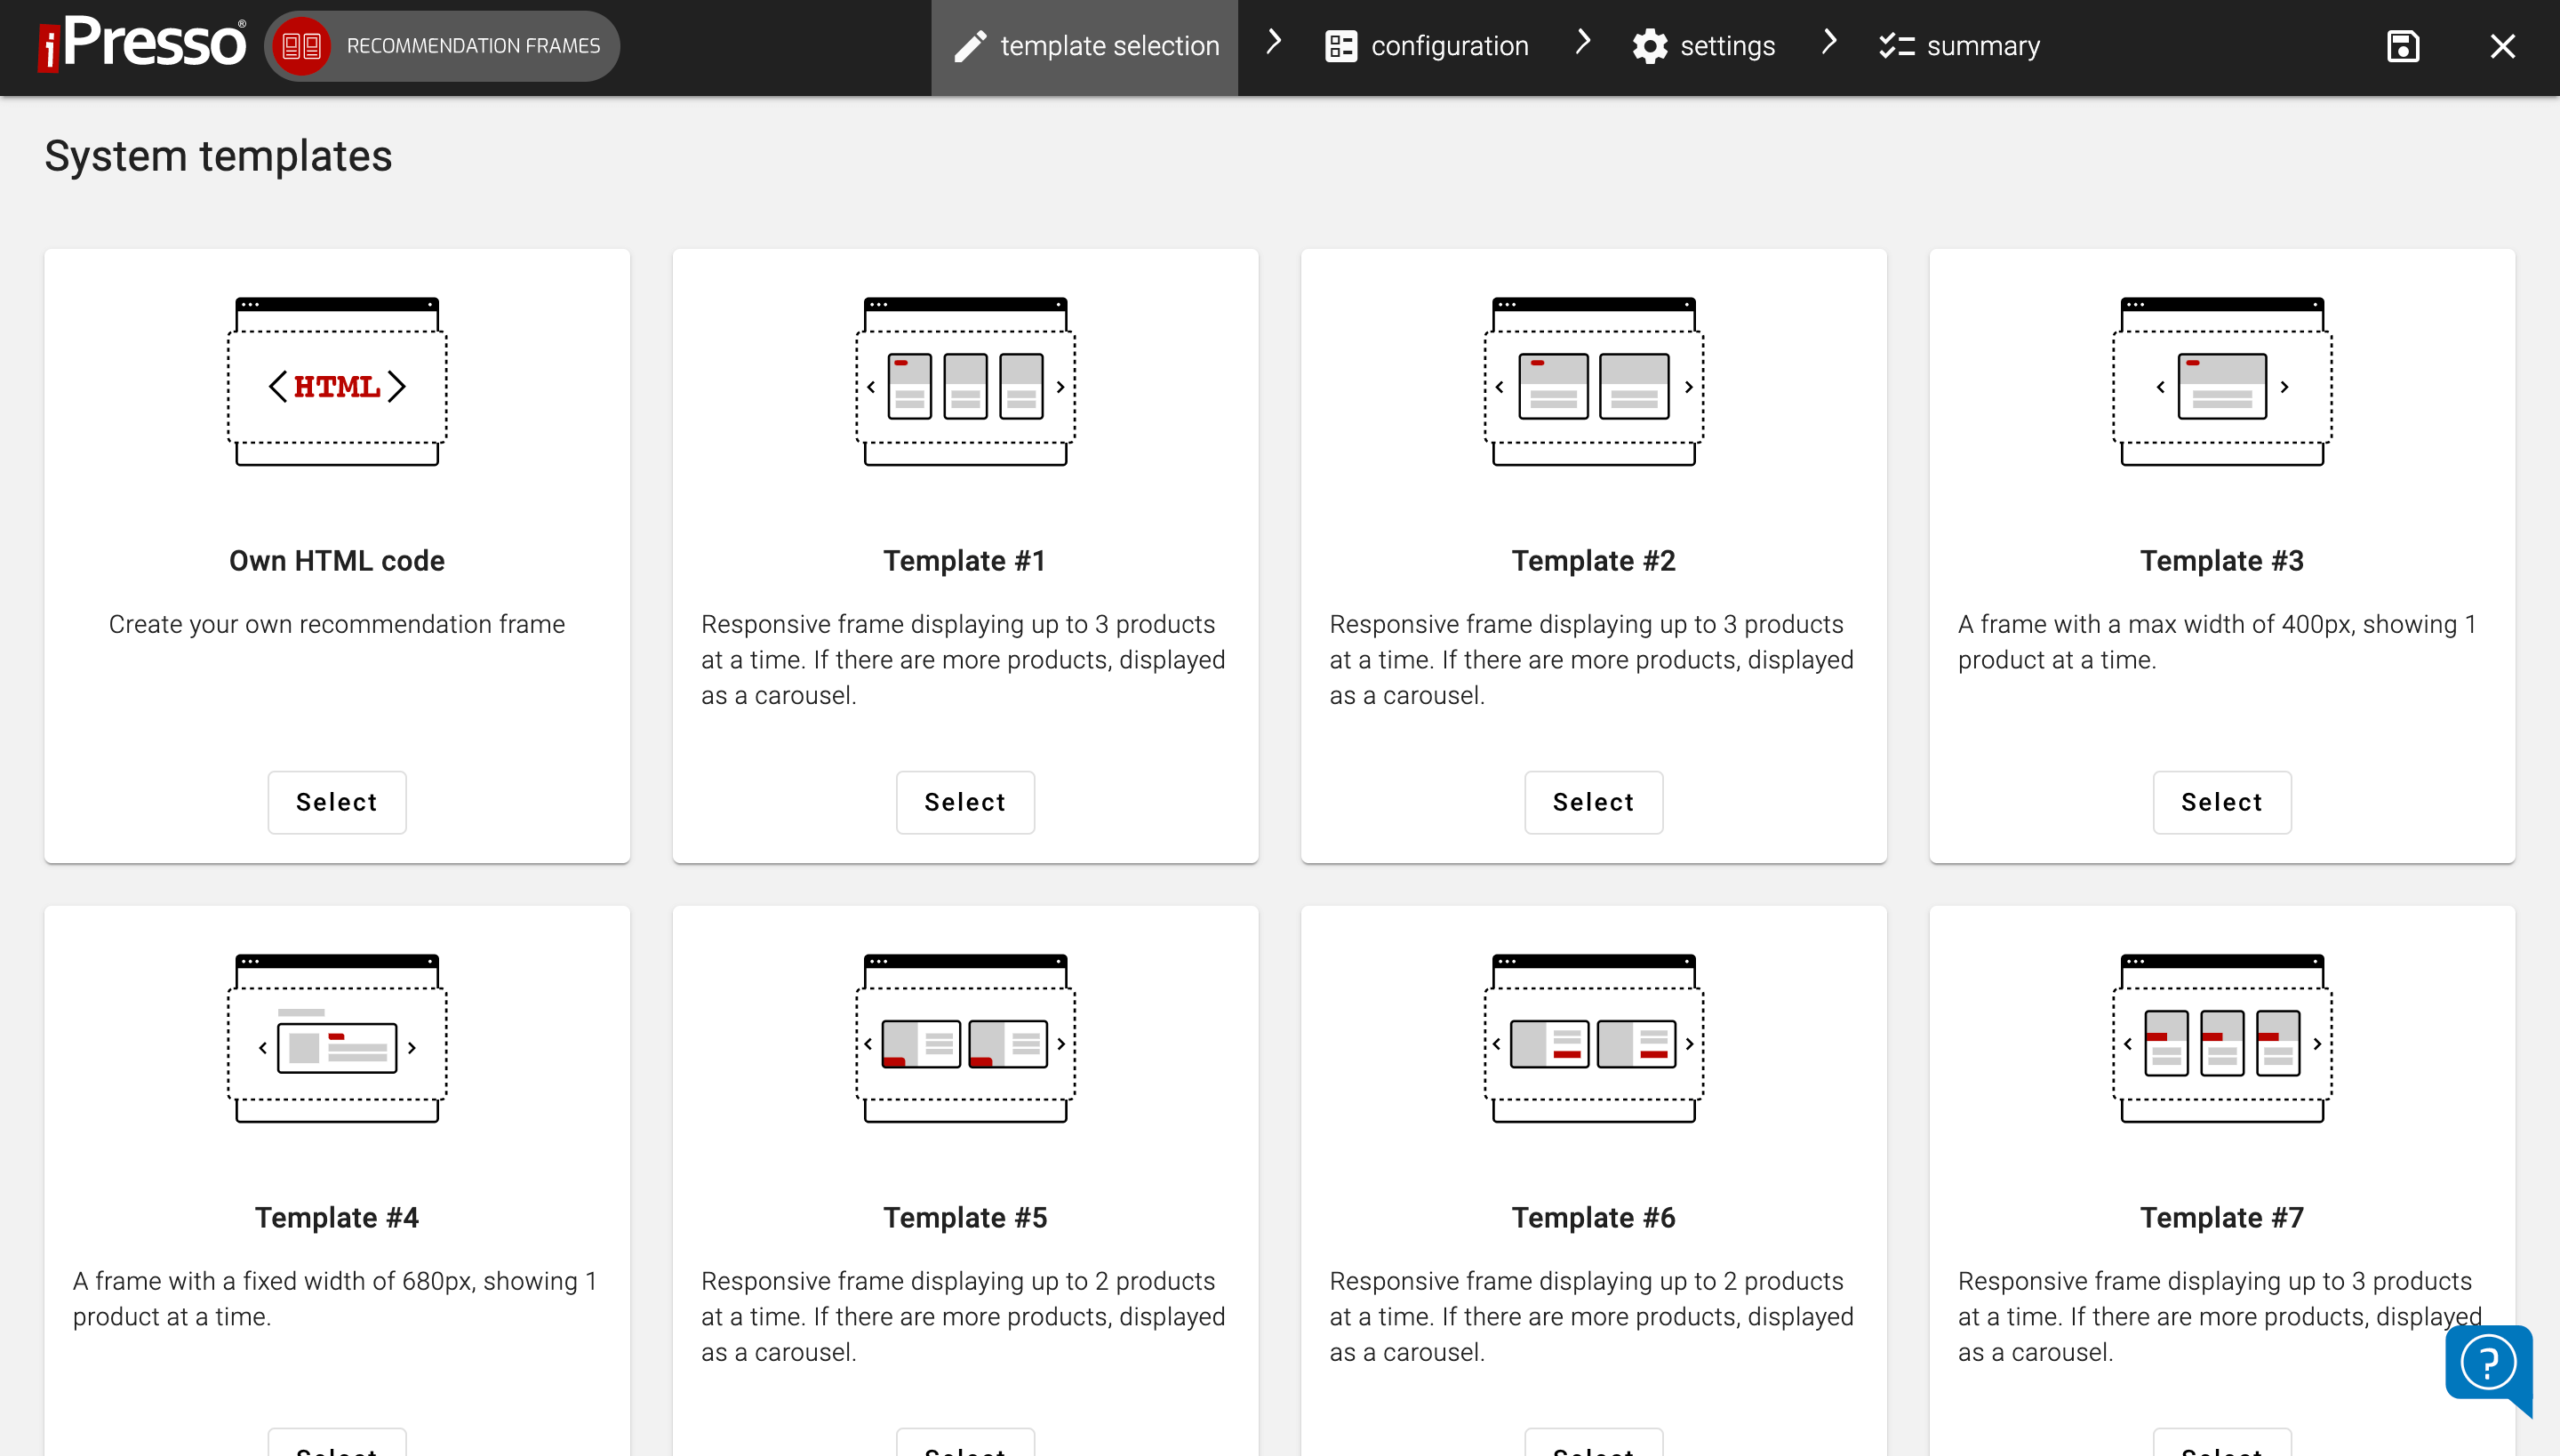Click the configuration grid icon
2560x1456 pixels.
click(x=1341, y=45)
